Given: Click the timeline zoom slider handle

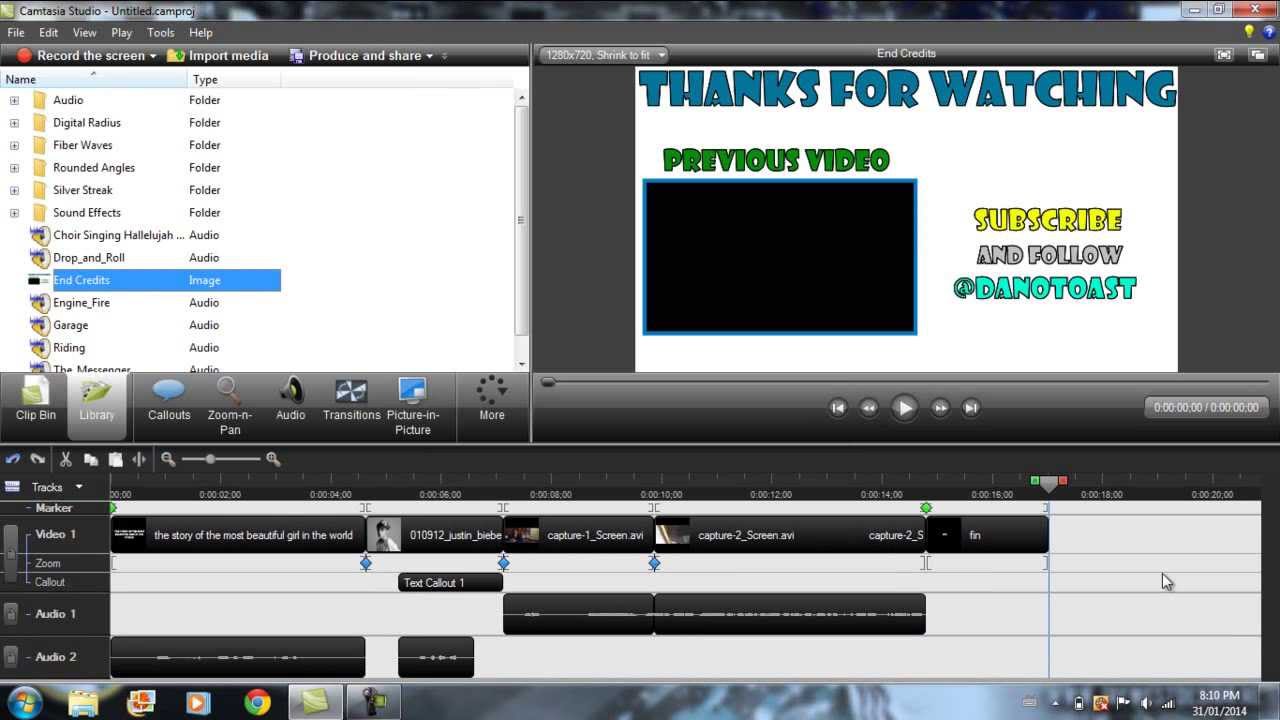Looking at the screenshot, I should (x=210, y=459).
